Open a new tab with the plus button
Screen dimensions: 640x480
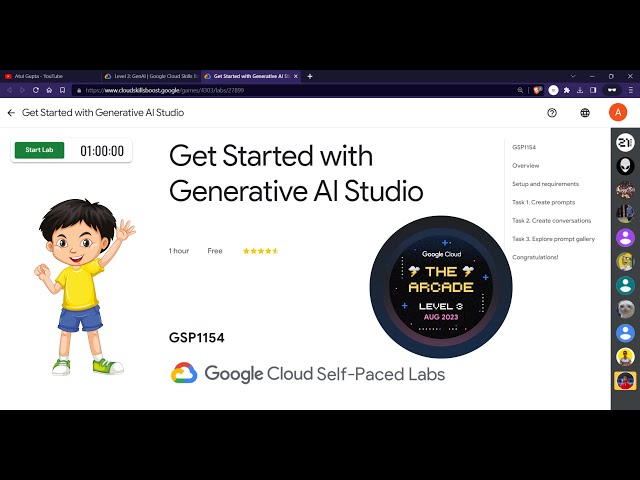(310, 76)
